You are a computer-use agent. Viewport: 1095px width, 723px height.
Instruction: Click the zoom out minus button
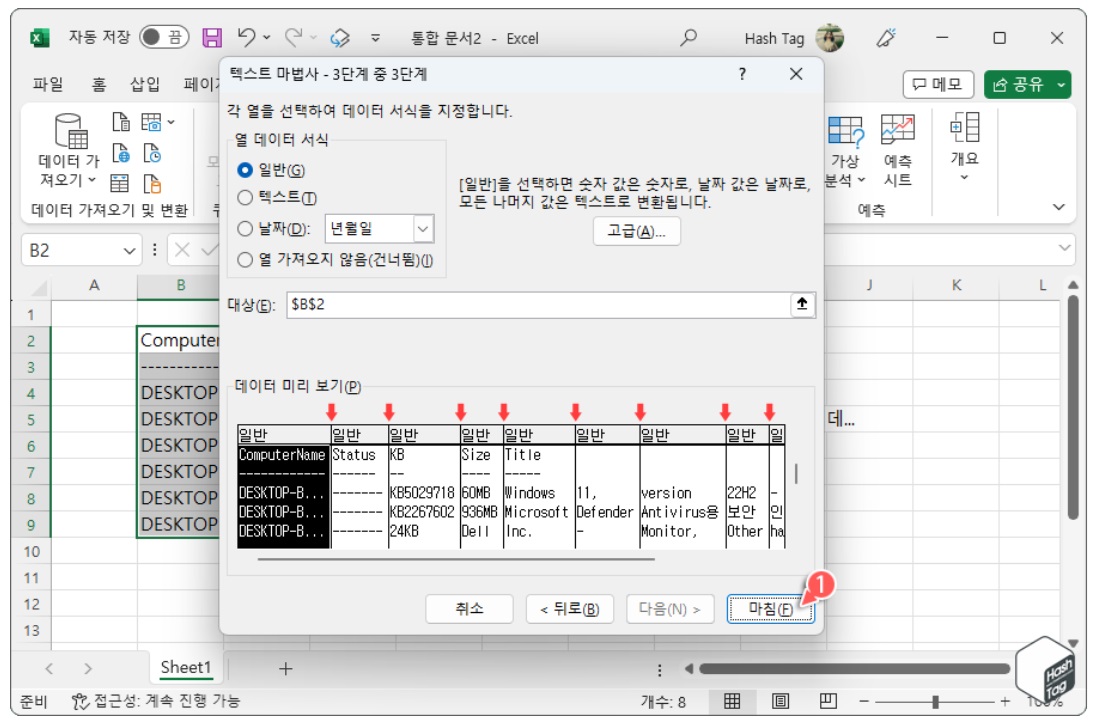click(x=865, y=701)
